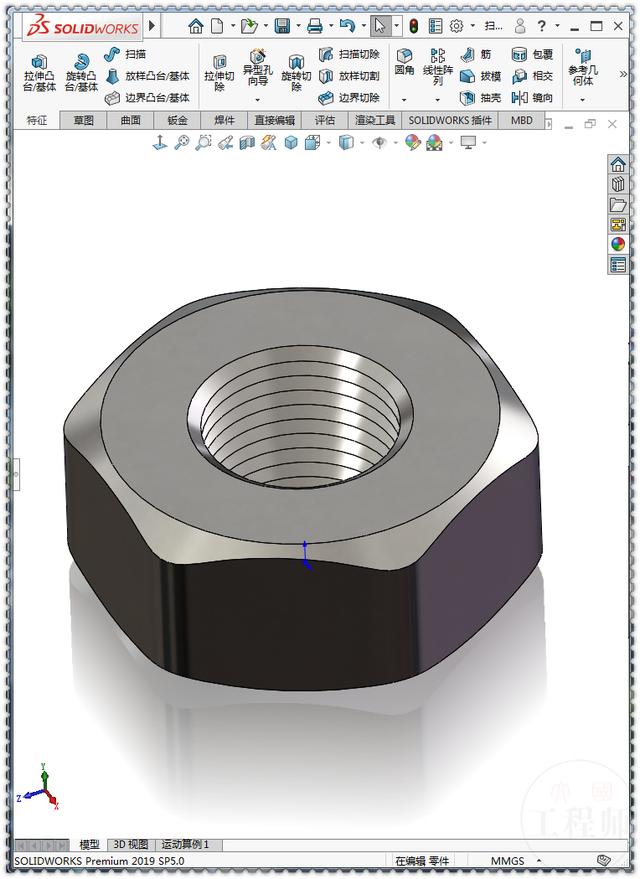Switch to the 焊件 (Weldments) tab
Screen dimensions: 640x879
pos(225,121)
